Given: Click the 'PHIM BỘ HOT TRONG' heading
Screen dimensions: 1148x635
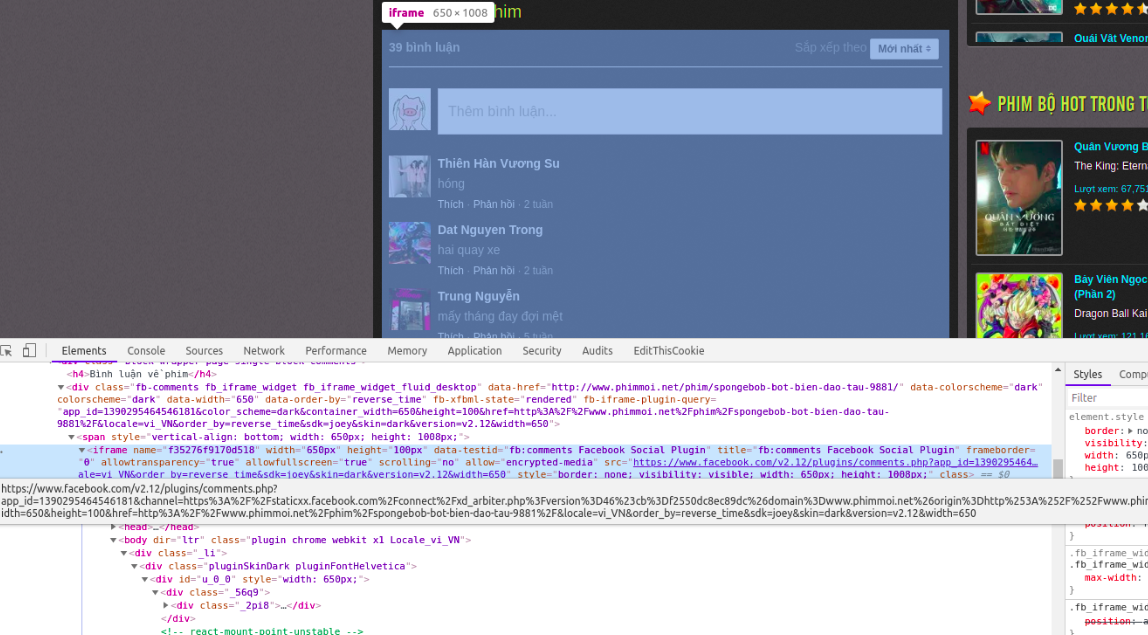Looking at the screenshot, I should (x=1073, y=104).
